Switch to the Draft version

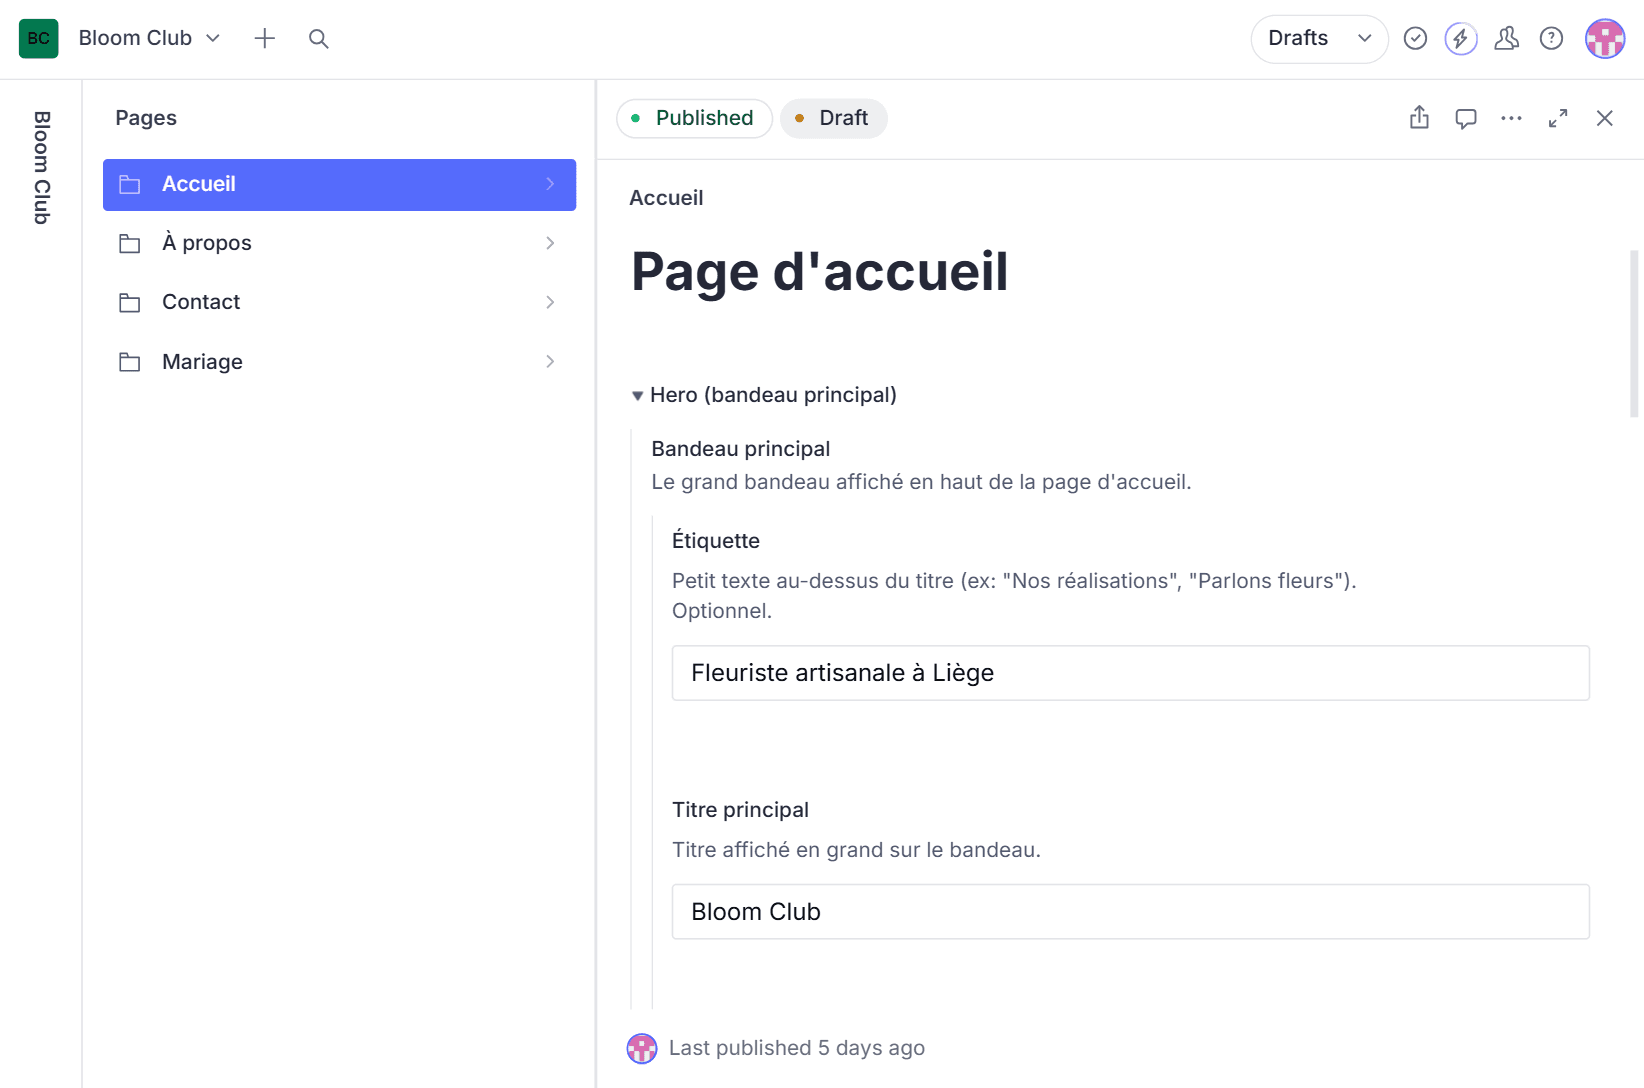(x=833, y=118)
